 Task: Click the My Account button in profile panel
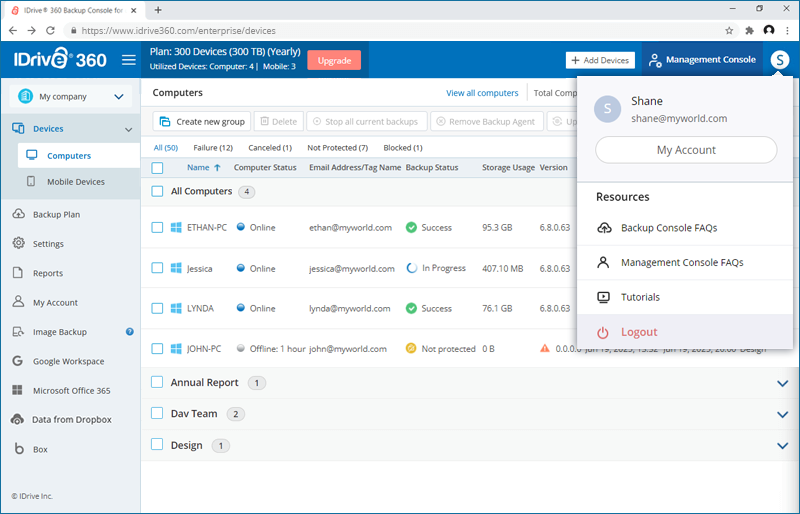686,150
